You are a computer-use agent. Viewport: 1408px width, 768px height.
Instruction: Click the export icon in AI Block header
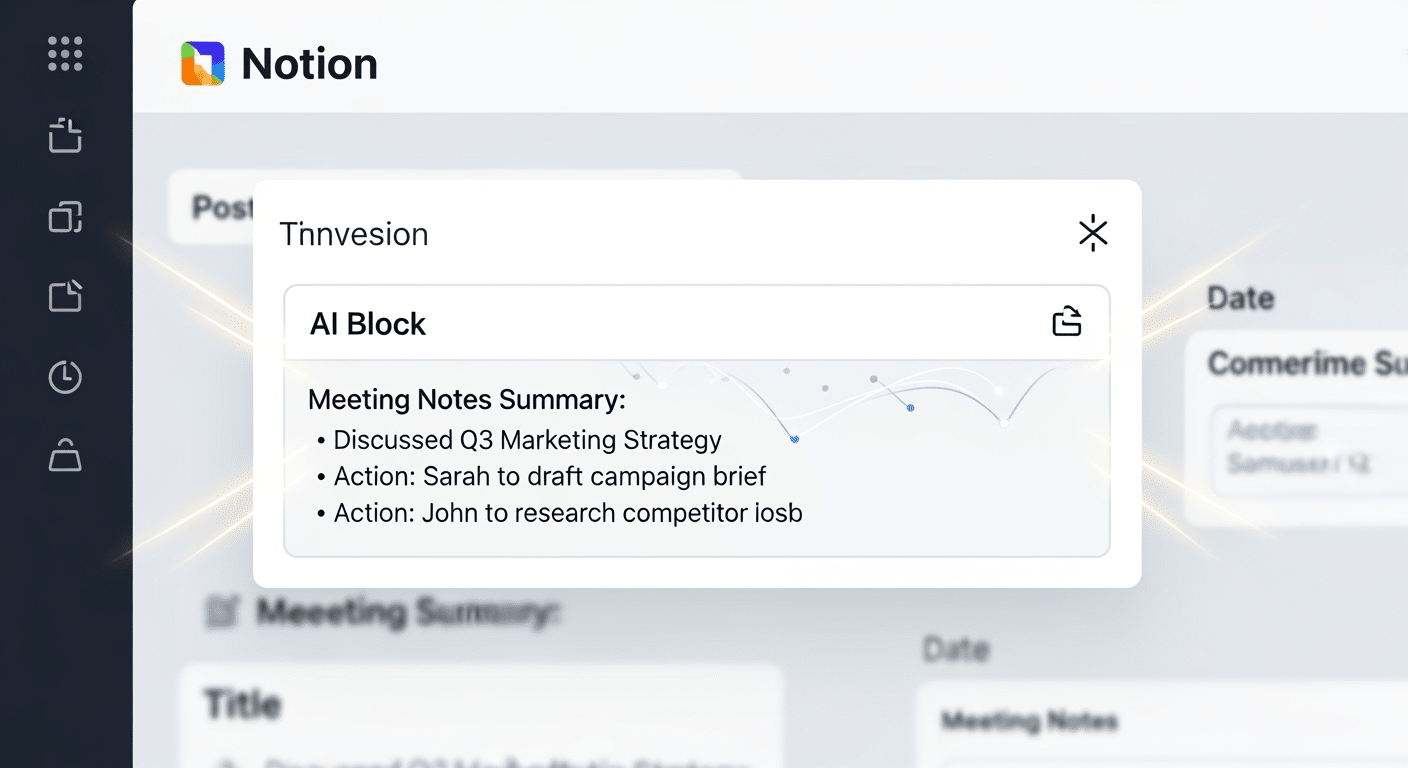1067,322
